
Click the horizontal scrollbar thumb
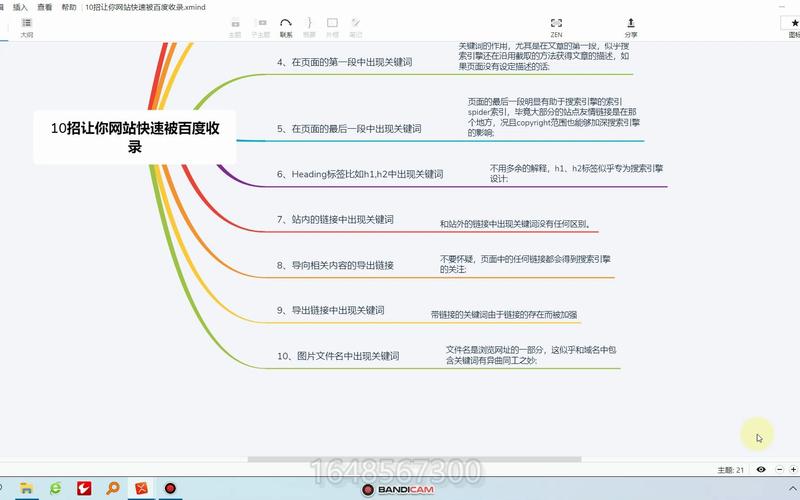[414, 459]
